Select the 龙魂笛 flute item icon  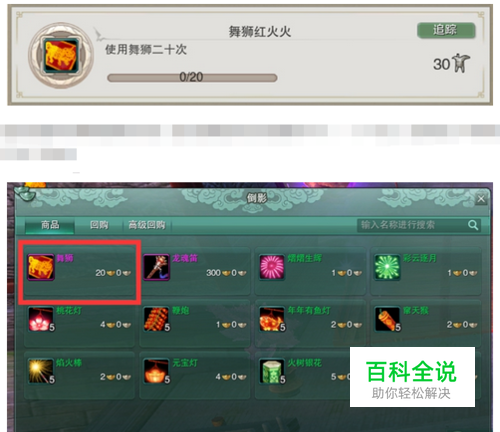pyautogui.click(x=156, y=267)
